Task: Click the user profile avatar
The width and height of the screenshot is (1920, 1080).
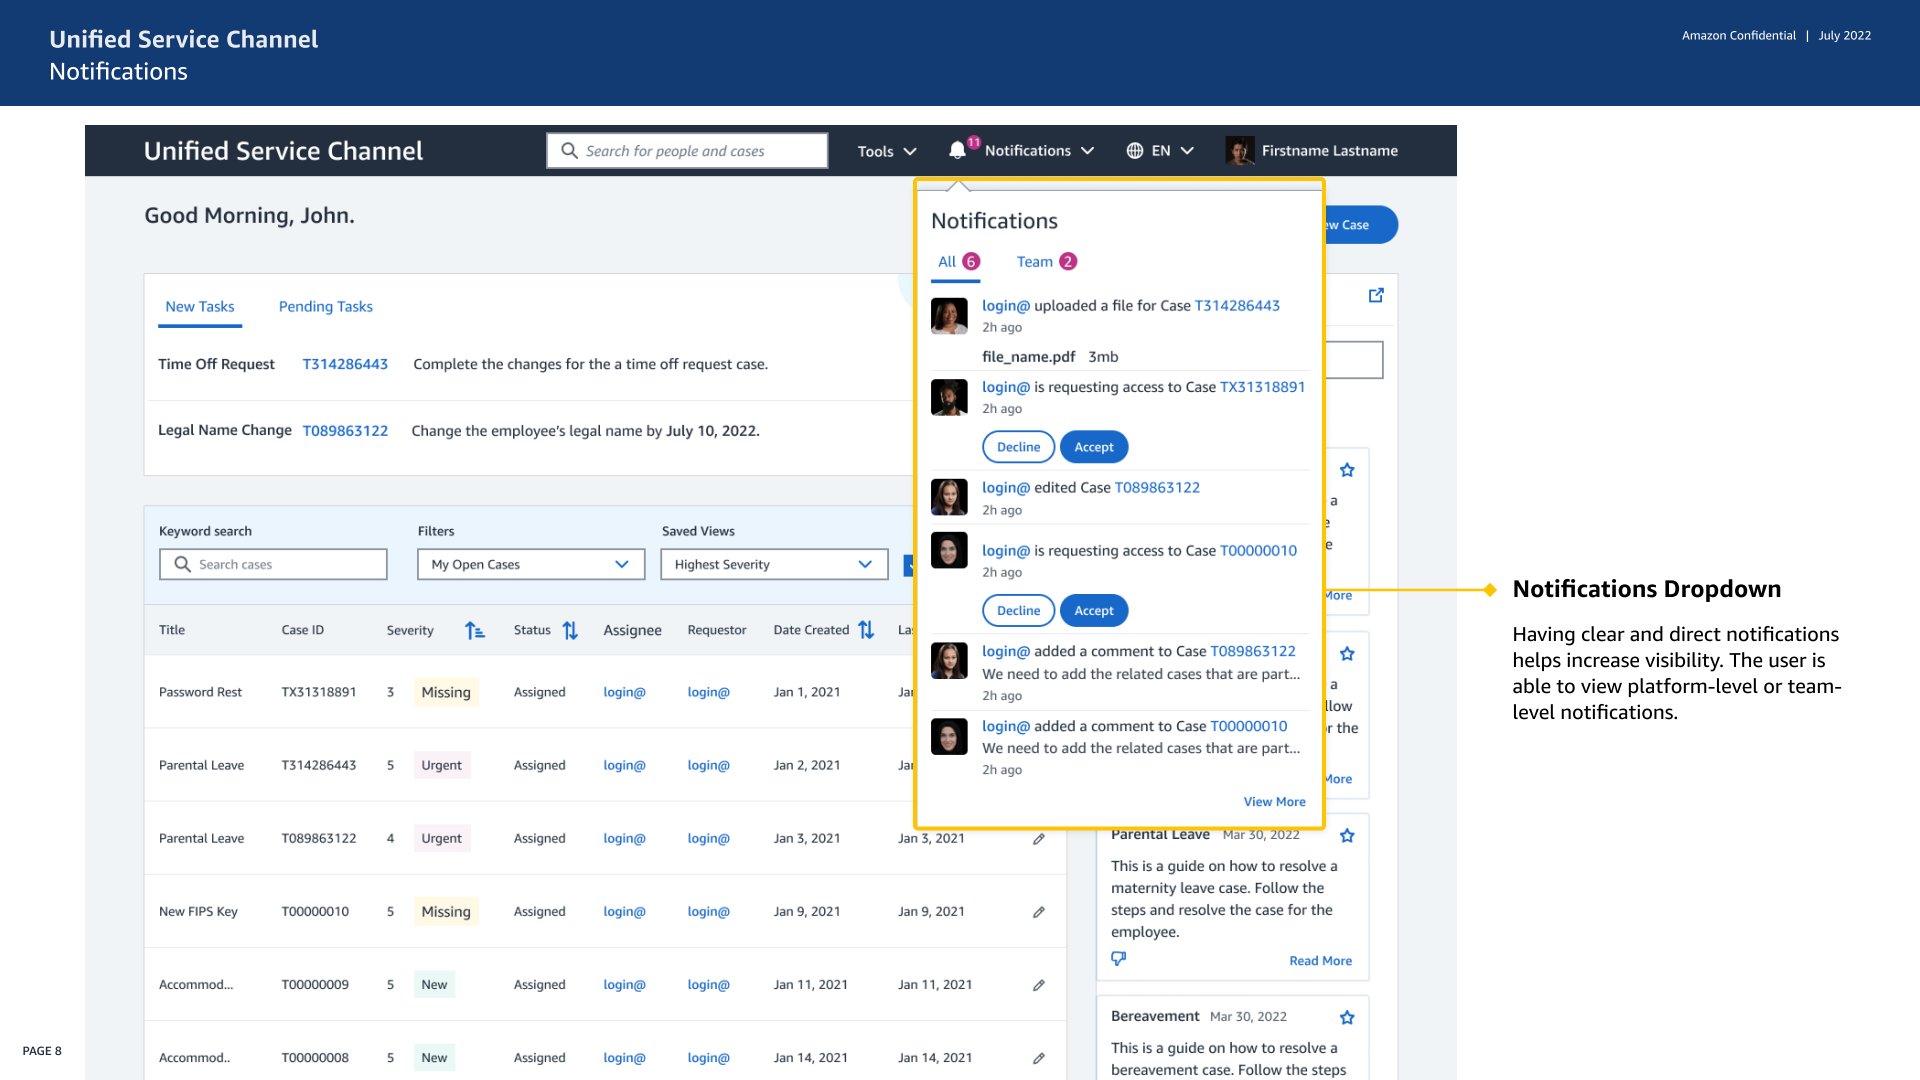Action: 1240,151
